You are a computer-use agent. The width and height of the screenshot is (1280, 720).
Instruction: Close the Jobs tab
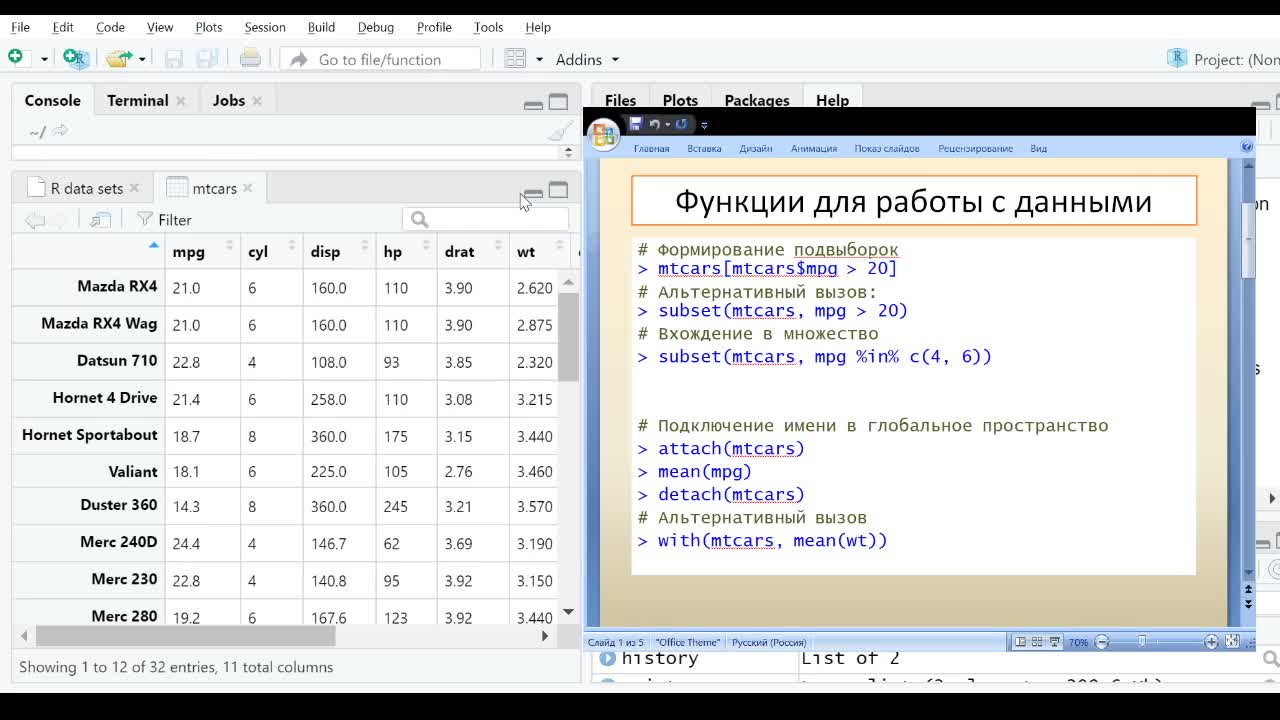pyautogui.click(x=257, y=101)
